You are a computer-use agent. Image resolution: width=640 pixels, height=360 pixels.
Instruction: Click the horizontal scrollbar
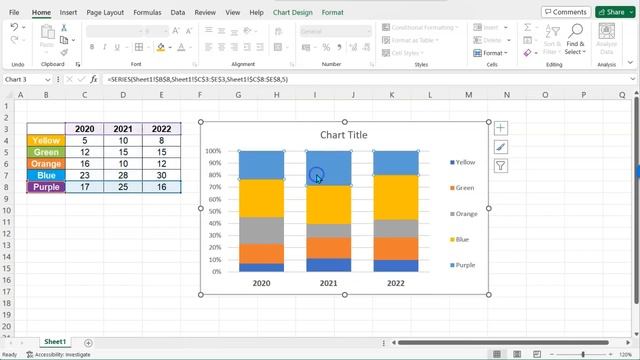(x=503, y=342)
